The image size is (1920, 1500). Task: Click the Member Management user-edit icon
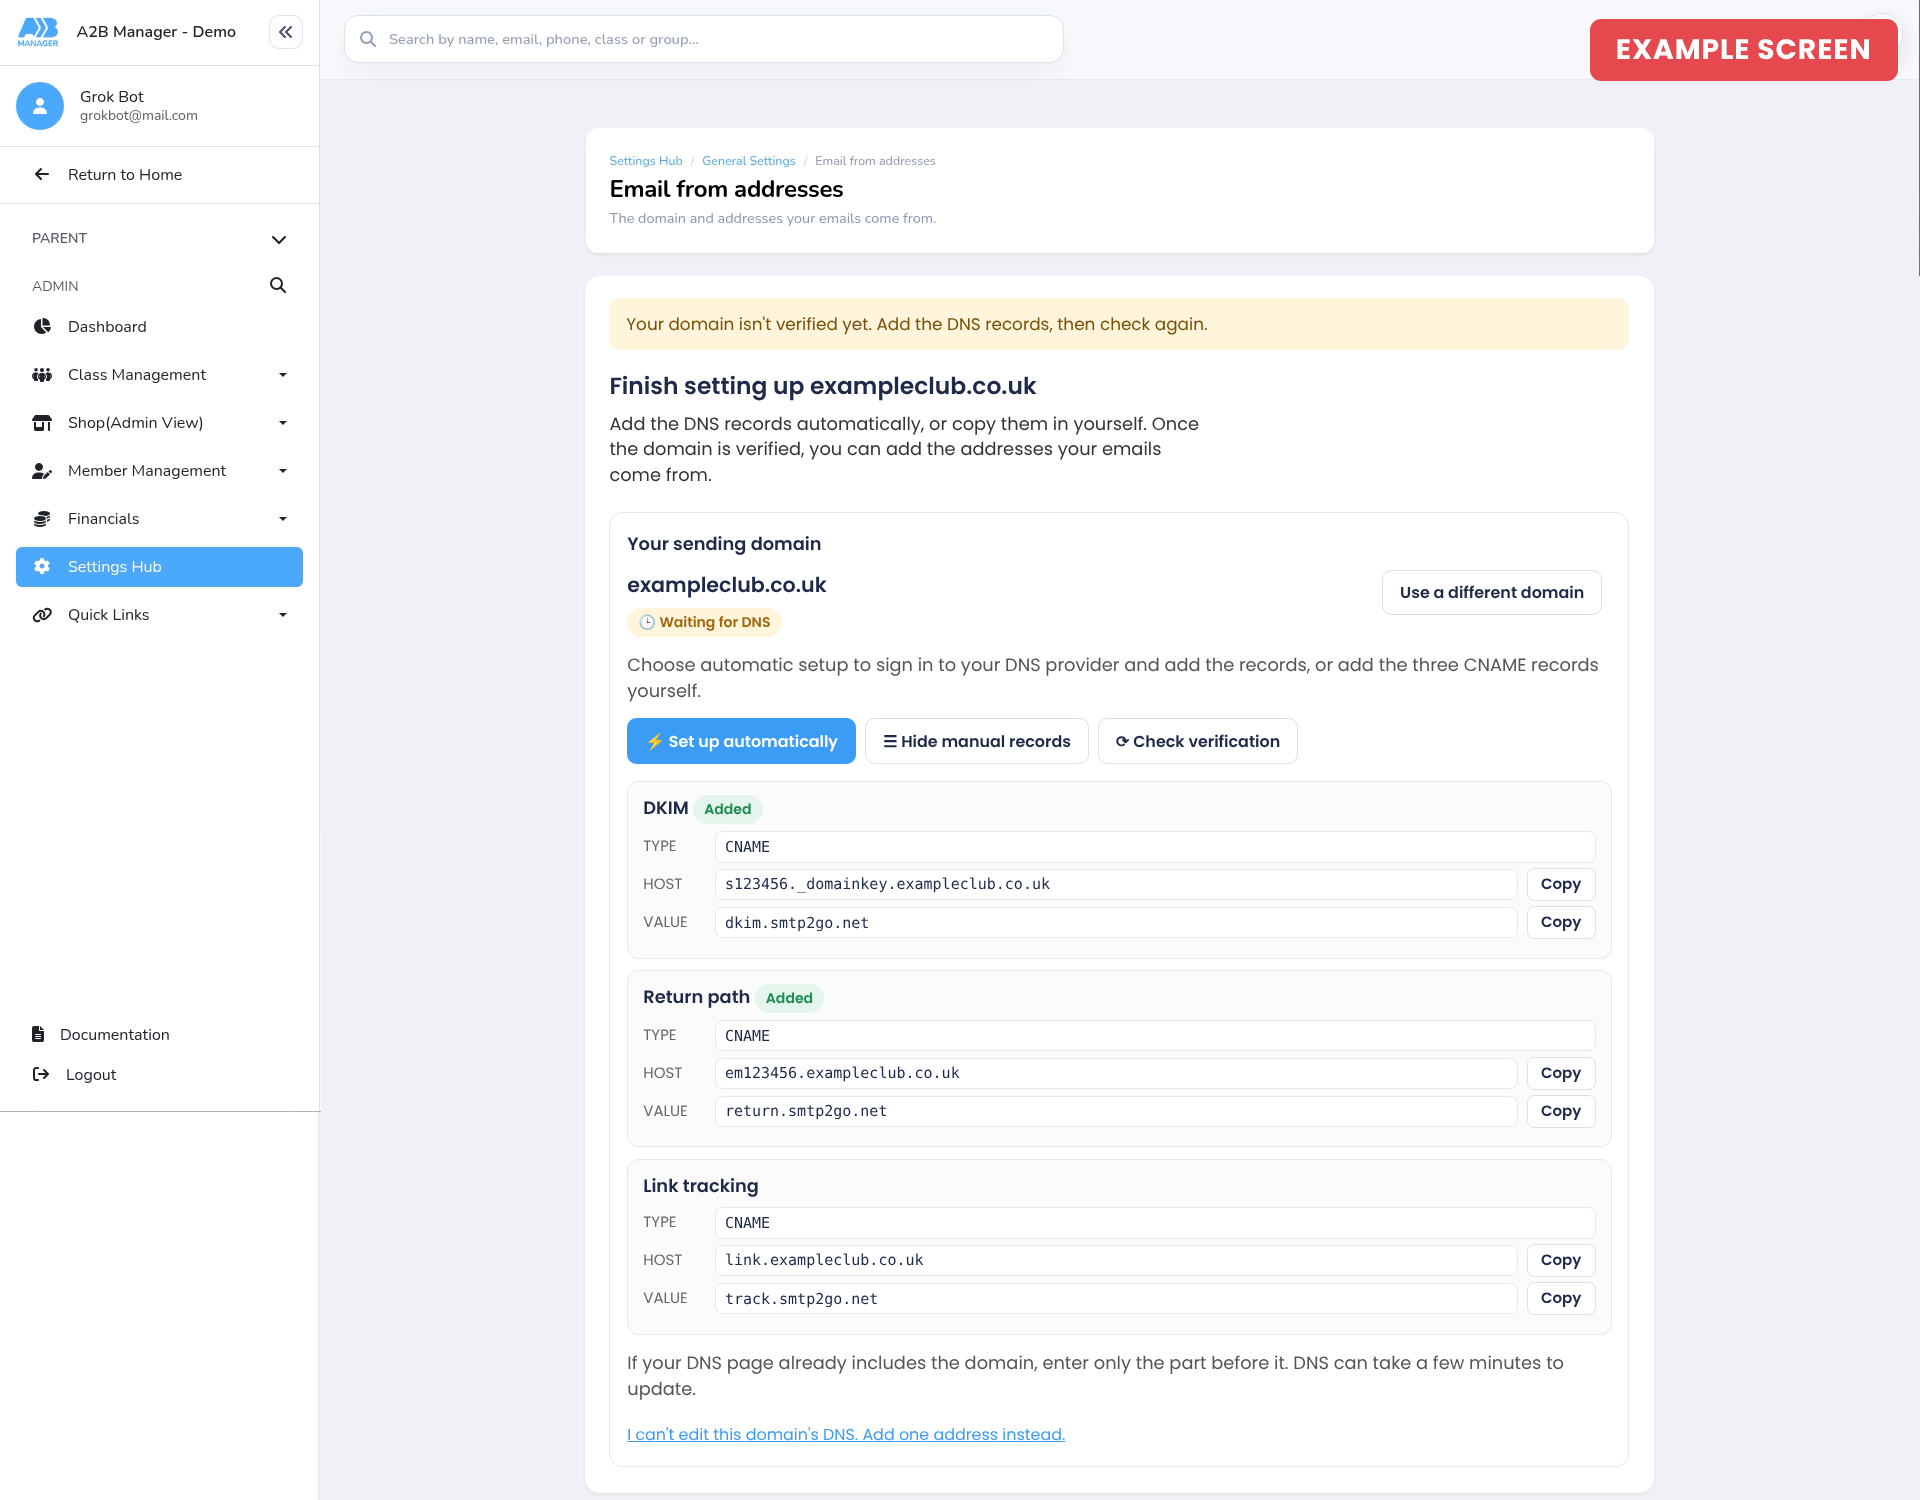42,471
